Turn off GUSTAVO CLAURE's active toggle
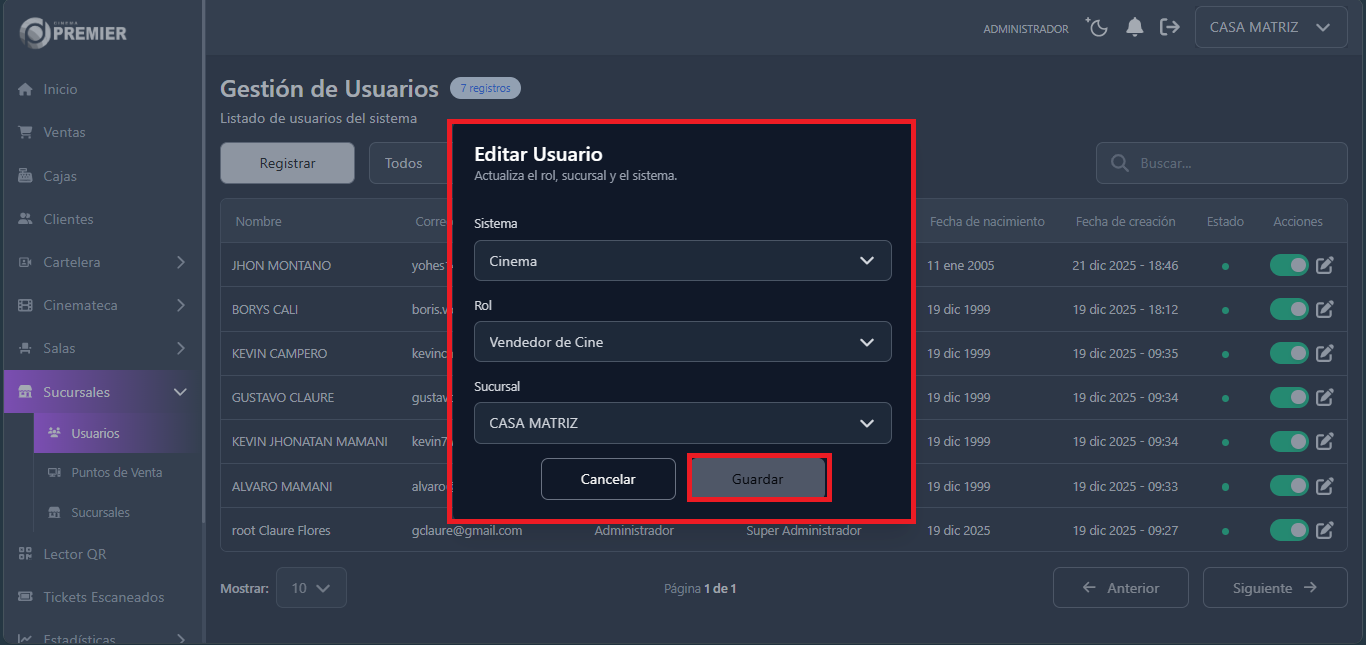The height and width of the screenshot is (645, 1366). pos(1288,397)
